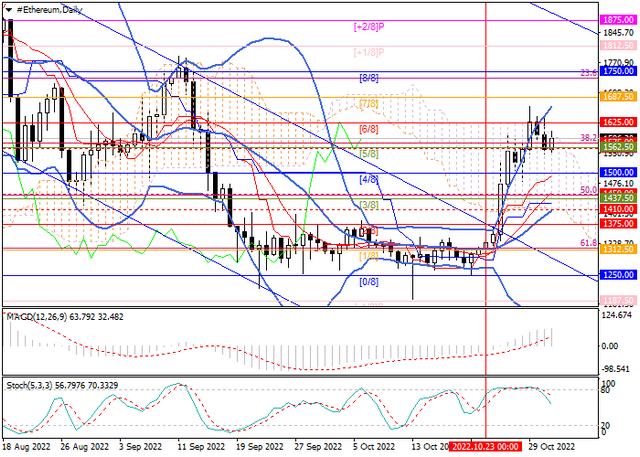640x457 pixels.
Task: Select the 1875.00 magenta price label
Action: tap(618, 20)
